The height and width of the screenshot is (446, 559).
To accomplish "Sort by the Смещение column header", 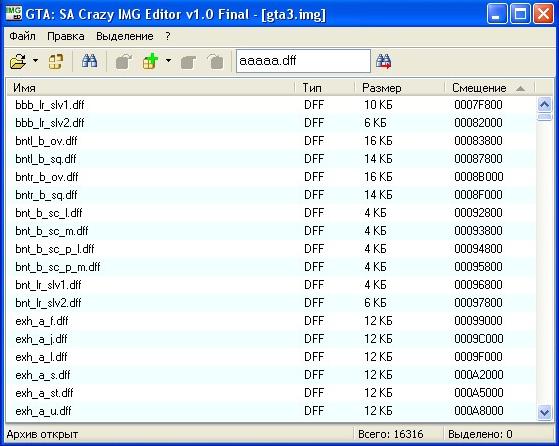I will [489, 88].
